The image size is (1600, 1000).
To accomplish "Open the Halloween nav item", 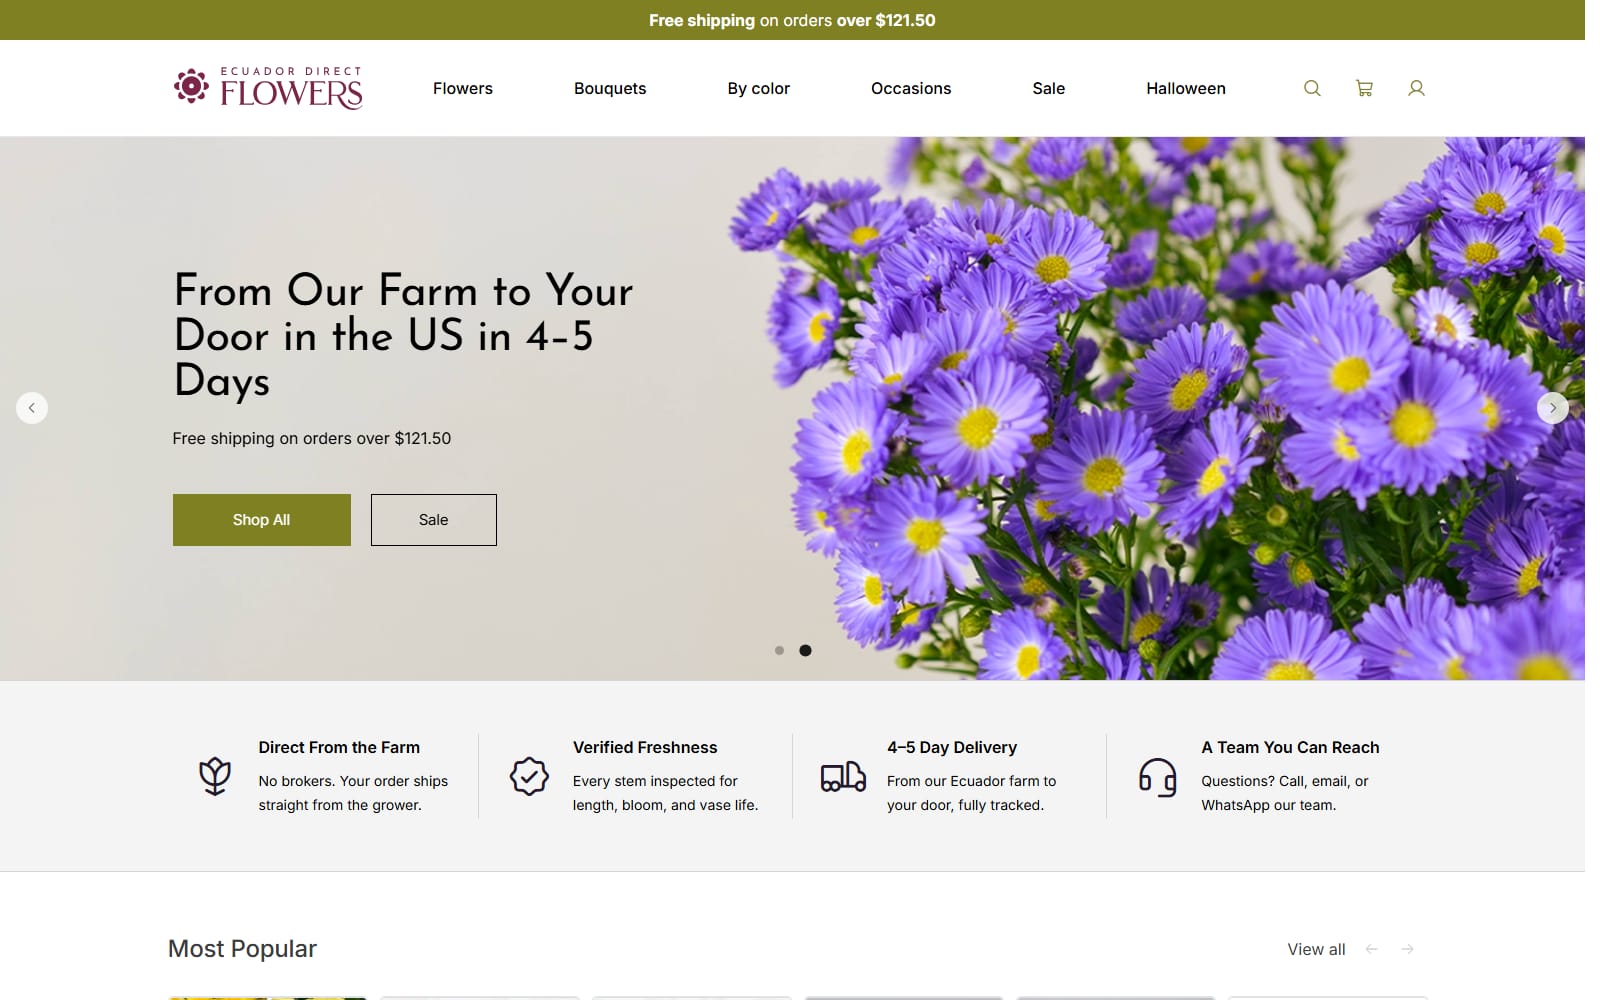I will tap(1186, 88).
